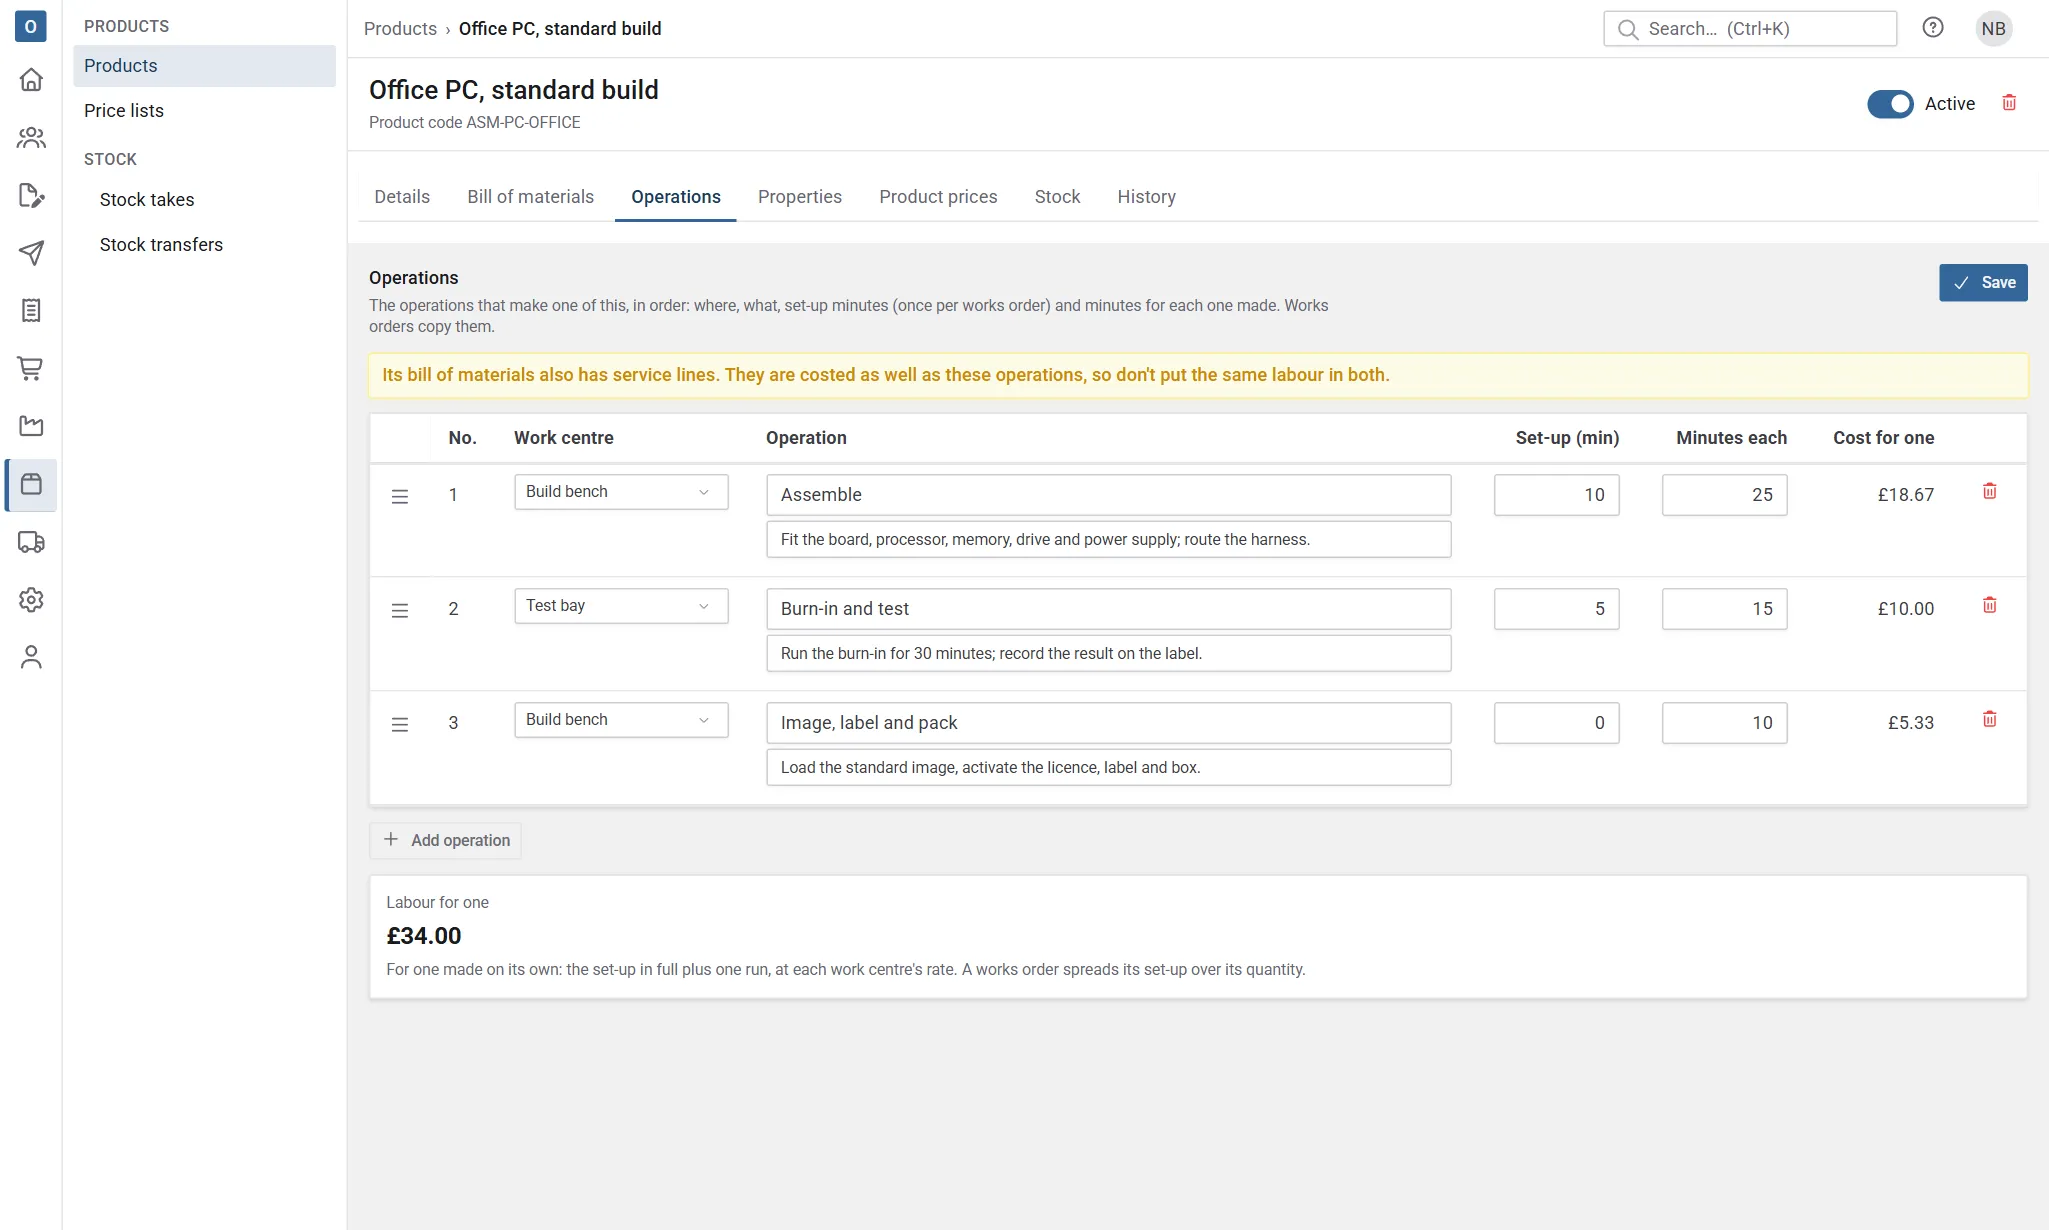Delete the Burn-in and test operation

[1990, 605]
